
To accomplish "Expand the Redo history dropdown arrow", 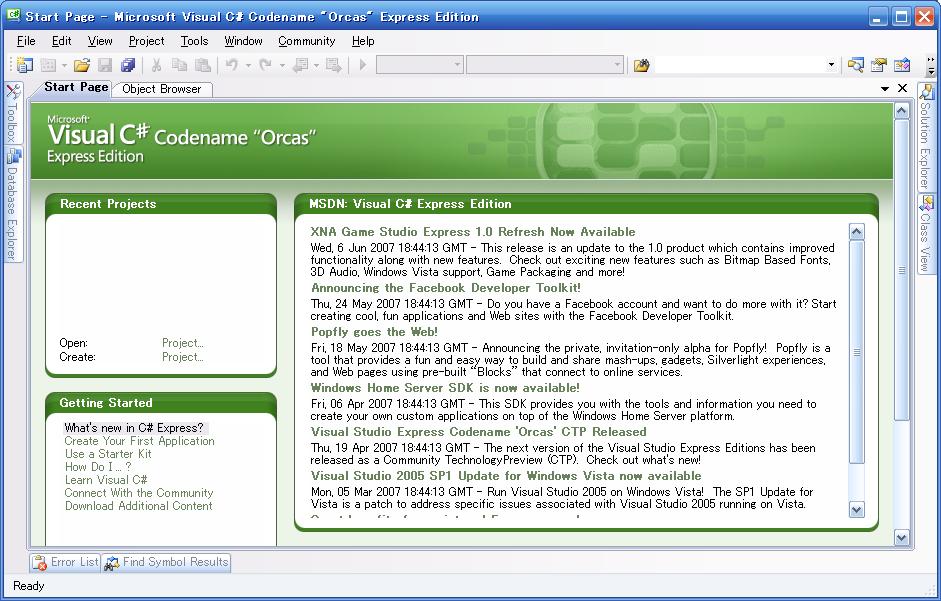I will pos(281,65).
